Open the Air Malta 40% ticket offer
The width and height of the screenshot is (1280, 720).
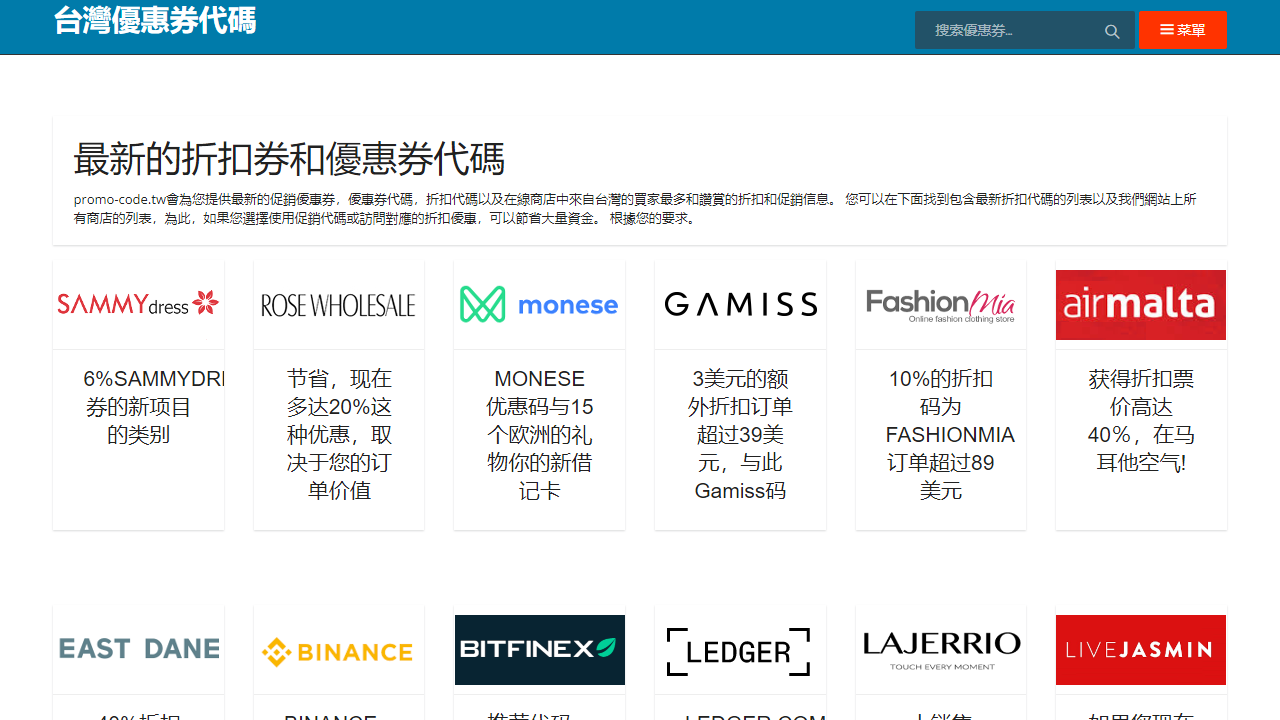click(1141, 421)
